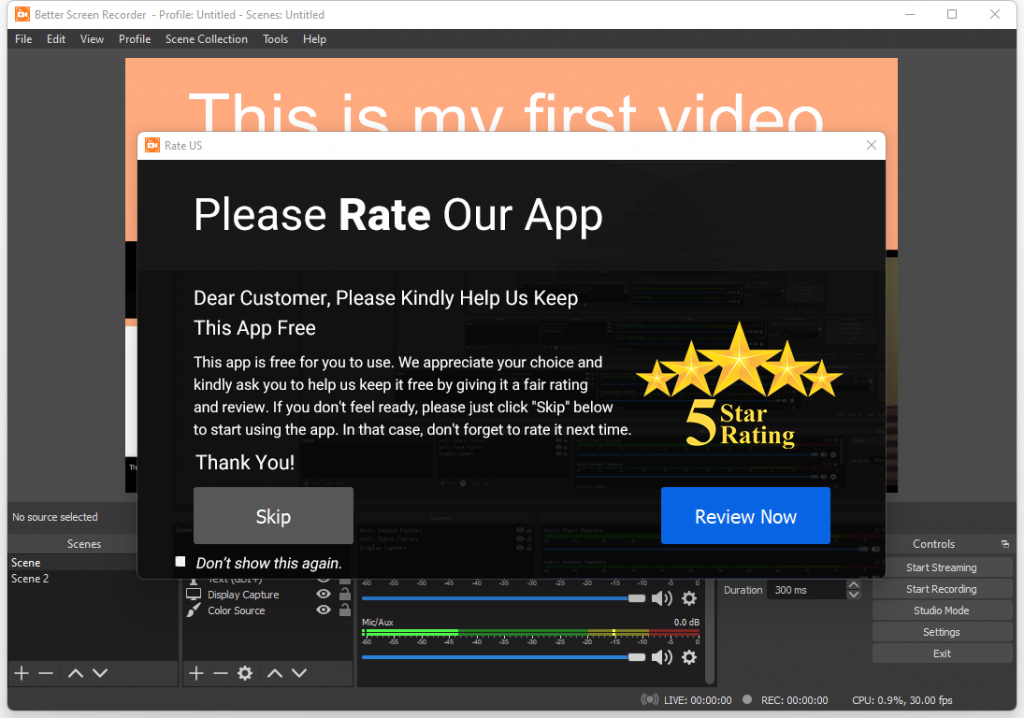Mute the Mic/Aux speaker icon

[661, 657]
